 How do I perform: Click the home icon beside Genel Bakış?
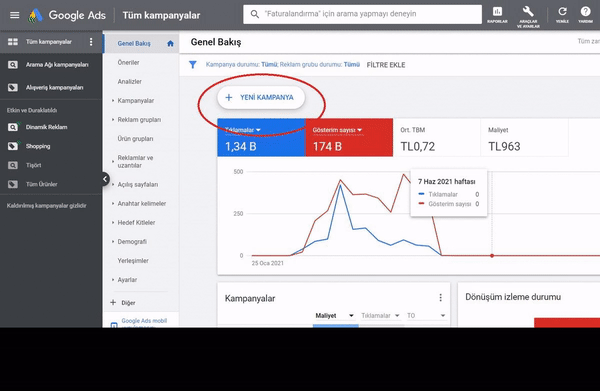(170, 43)
